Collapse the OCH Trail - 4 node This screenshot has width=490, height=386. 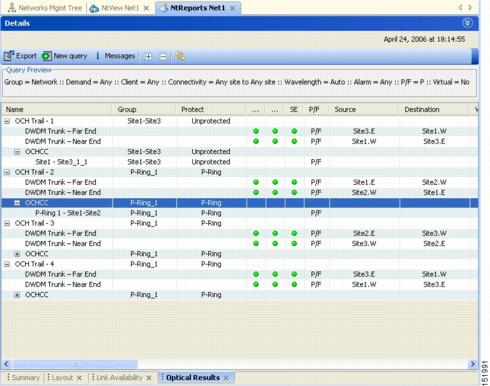coord(7,264)
